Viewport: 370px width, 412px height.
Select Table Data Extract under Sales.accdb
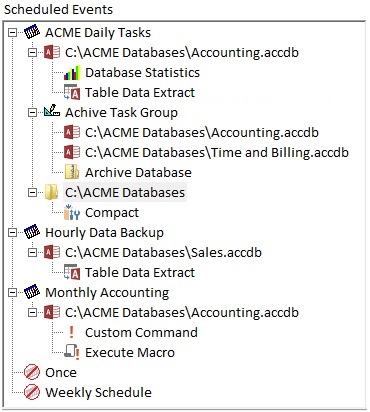click(140, 273)
